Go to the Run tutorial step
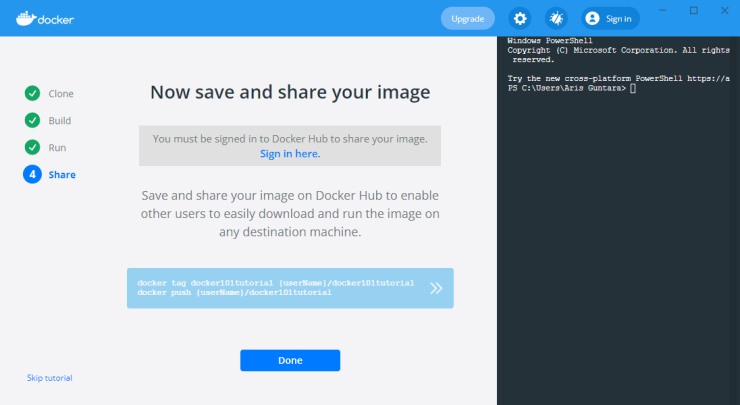The height and width of the screenshot is (405, 740). coord(57,147)
